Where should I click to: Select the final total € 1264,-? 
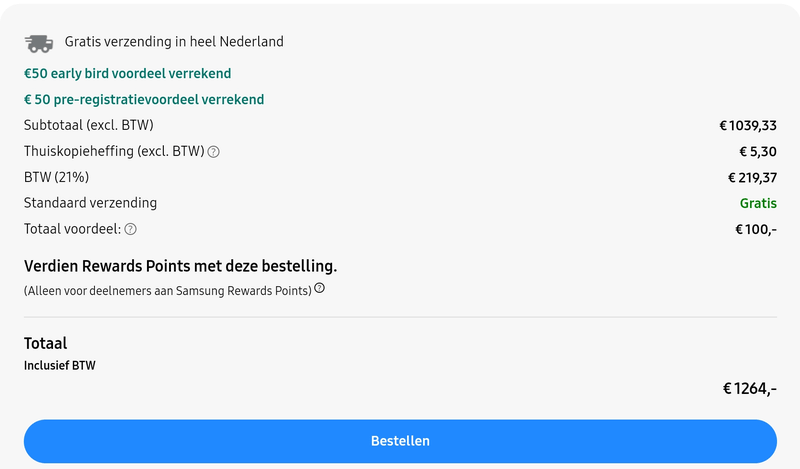click(749, 388)
